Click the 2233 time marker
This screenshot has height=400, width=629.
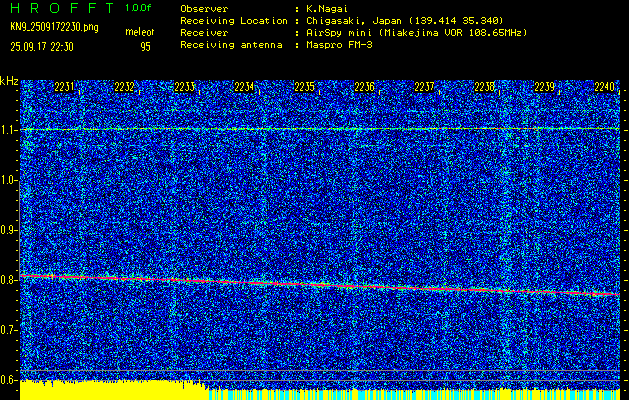click(185, 87)
